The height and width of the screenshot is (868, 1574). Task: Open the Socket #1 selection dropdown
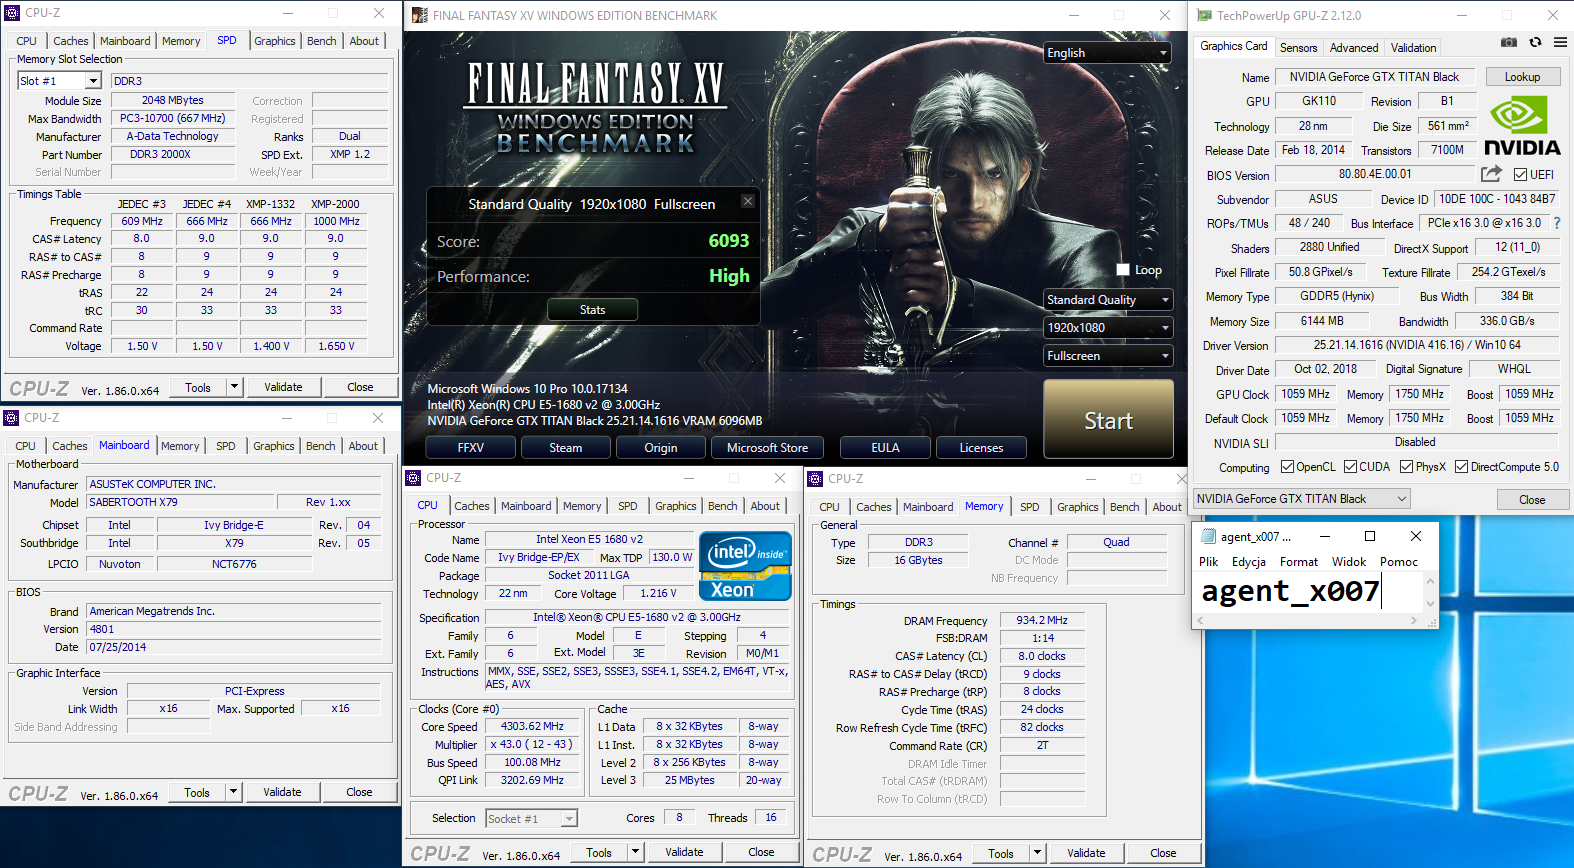pos(532,819)
